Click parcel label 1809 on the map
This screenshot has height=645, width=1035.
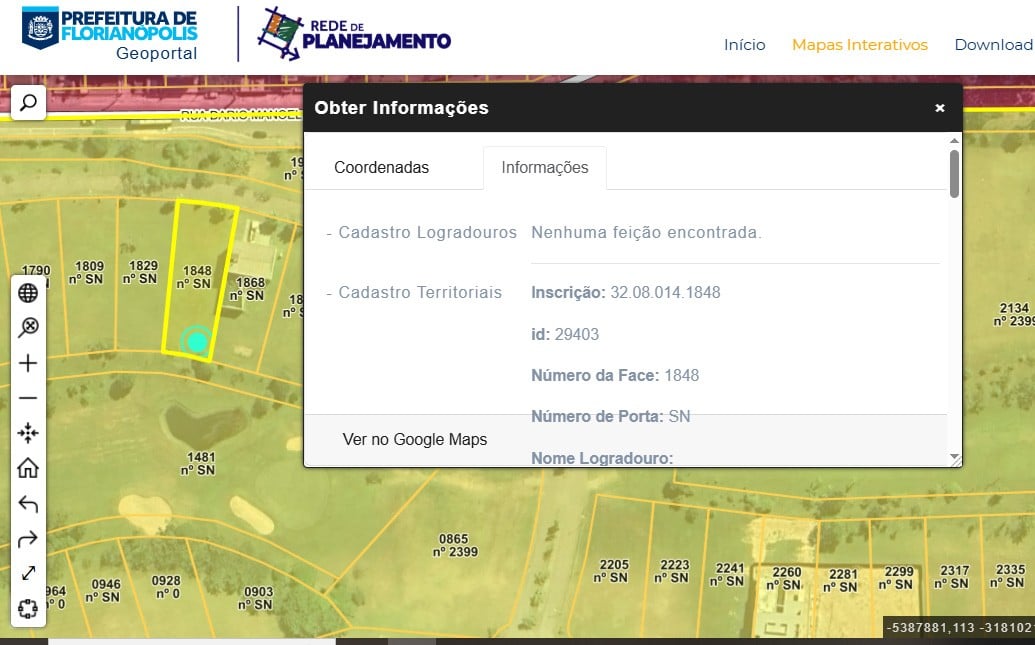coord(87,273)
